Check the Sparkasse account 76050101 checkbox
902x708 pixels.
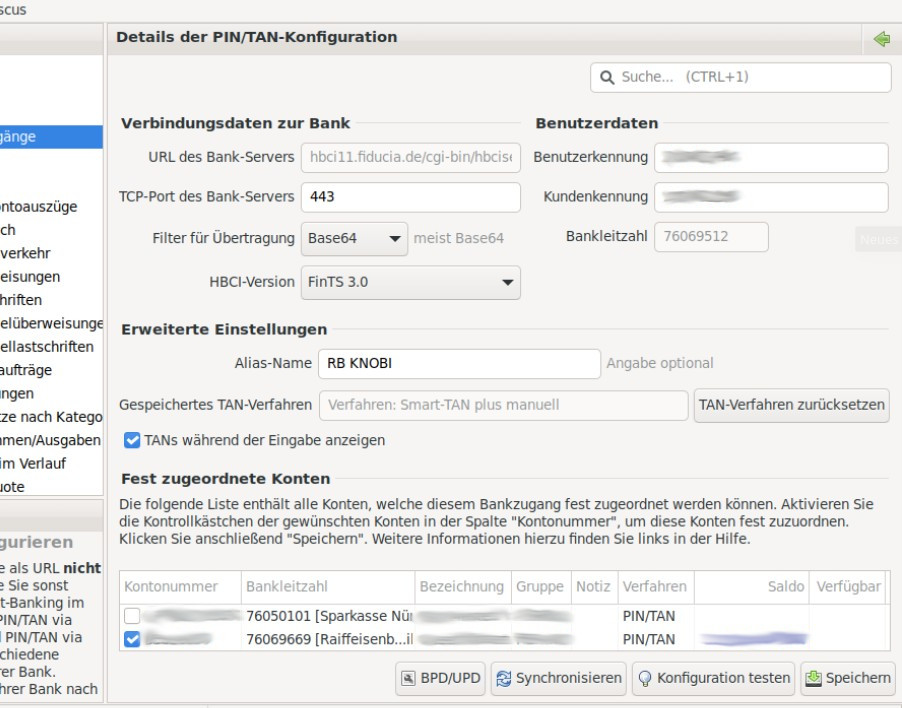[x=132, y=616]
